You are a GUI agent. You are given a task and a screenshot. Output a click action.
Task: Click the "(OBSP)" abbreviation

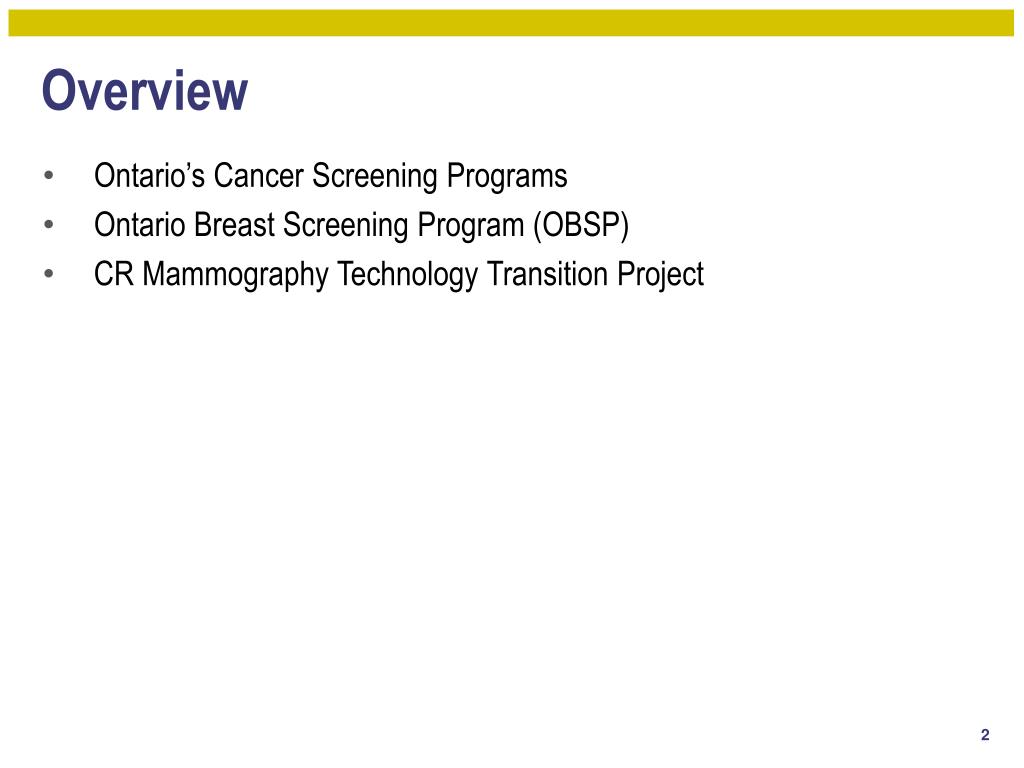point(580,226)
